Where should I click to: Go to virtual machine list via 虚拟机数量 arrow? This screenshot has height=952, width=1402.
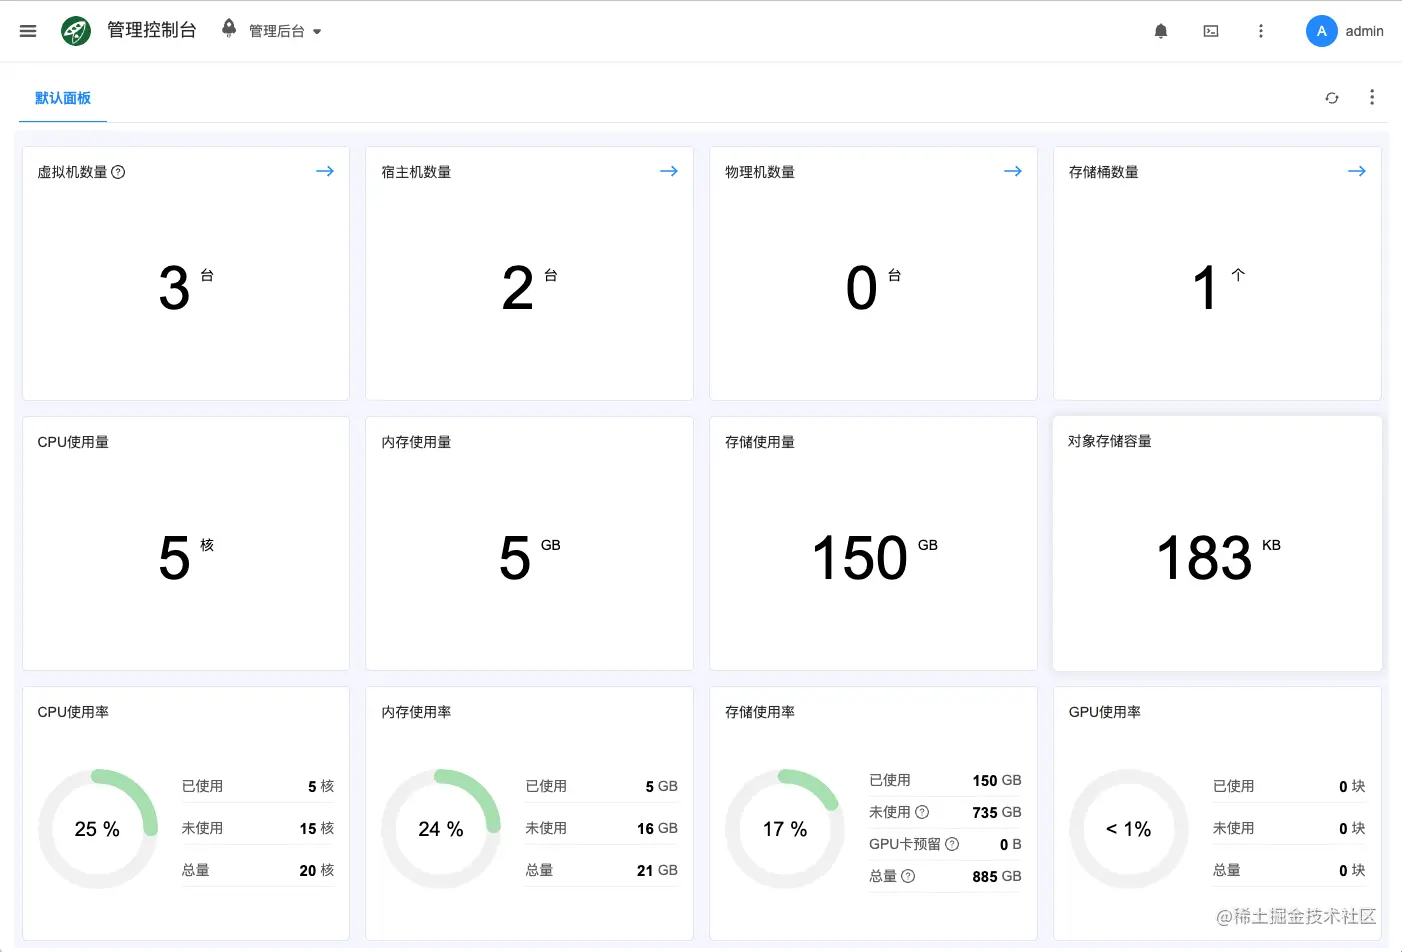click(x=325, y=171)
